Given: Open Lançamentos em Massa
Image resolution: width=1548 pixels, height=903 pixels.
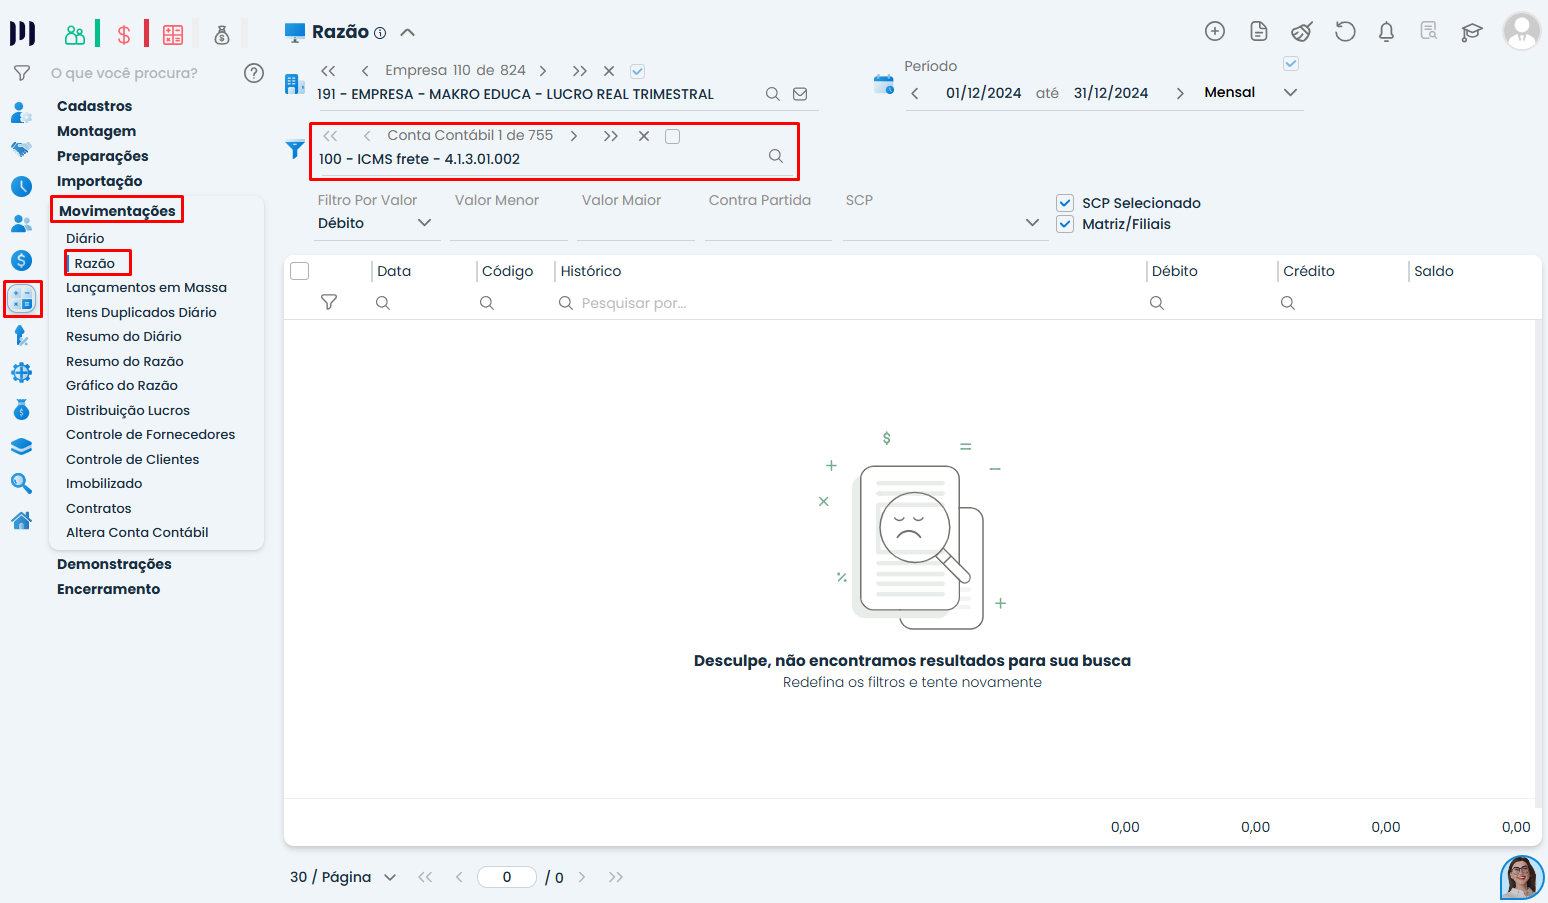Looking at the screenshot, I should tap(147, 287).
